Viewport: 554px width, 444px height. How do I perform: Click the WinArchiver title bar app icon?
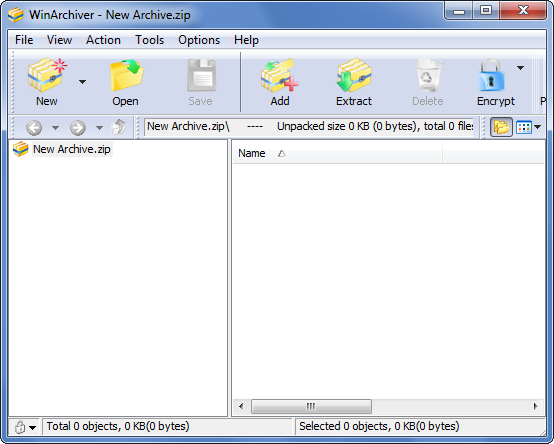coord(16,14)
